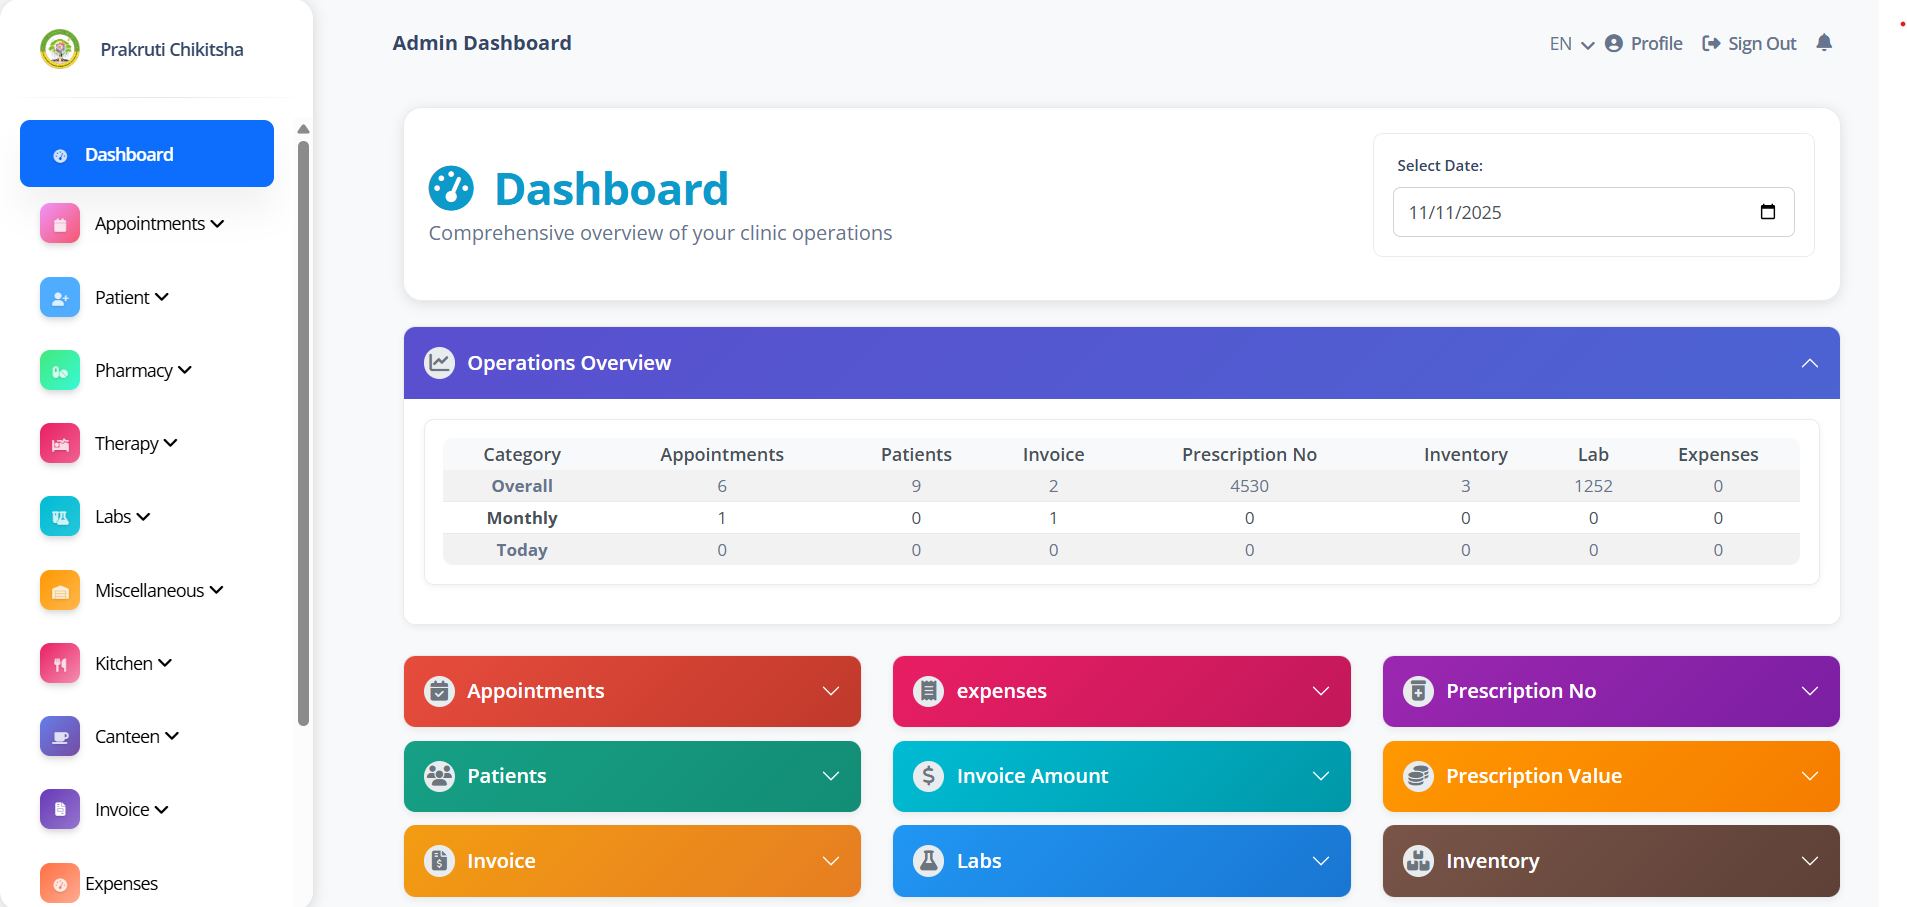This screenshot has height=907, width=1907.
Task: Open the calendar picker icon in date field
Action: (1767, 212)
